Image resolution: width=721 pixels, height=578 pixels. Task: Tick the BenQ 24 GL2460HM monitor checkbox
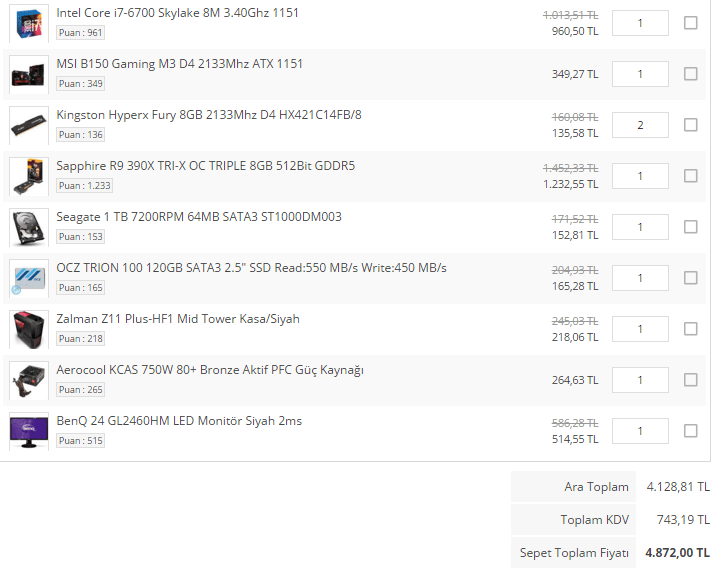691,431
